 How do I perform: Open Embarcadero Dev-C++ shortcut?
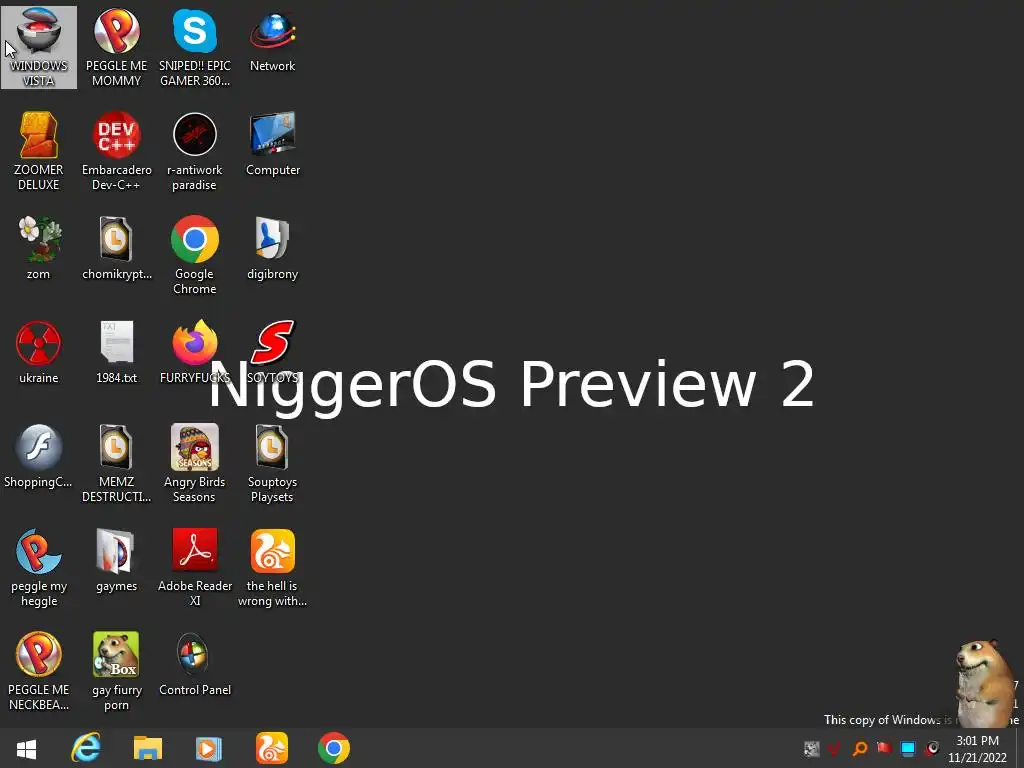[x=116, y=151]
